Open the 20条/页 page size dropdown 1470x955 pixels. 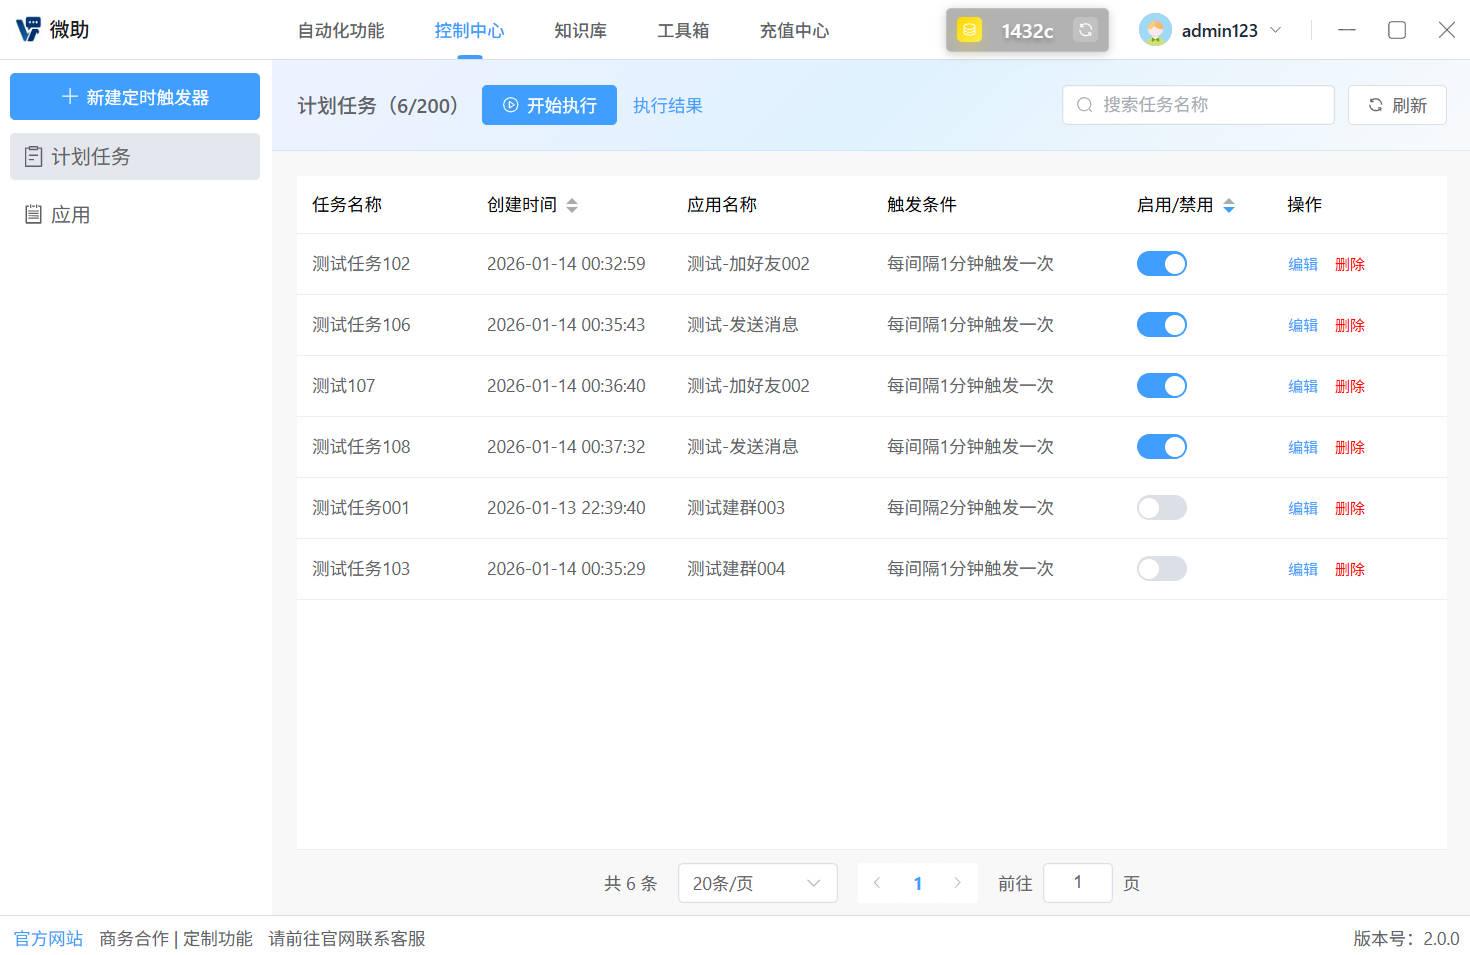[756, 883]
